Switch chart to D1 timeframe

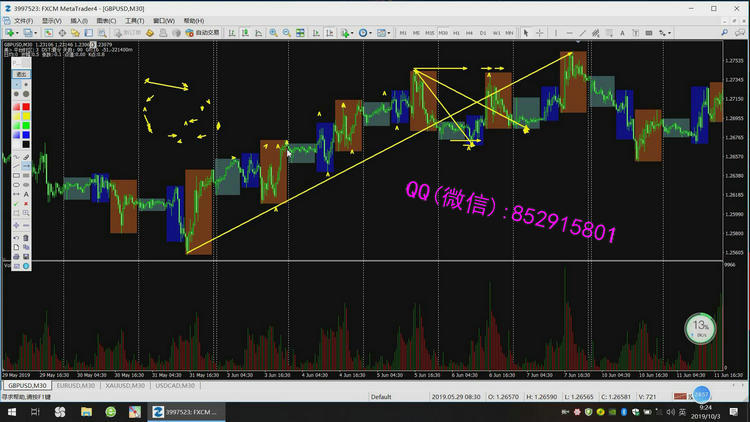tap(482, 33)
